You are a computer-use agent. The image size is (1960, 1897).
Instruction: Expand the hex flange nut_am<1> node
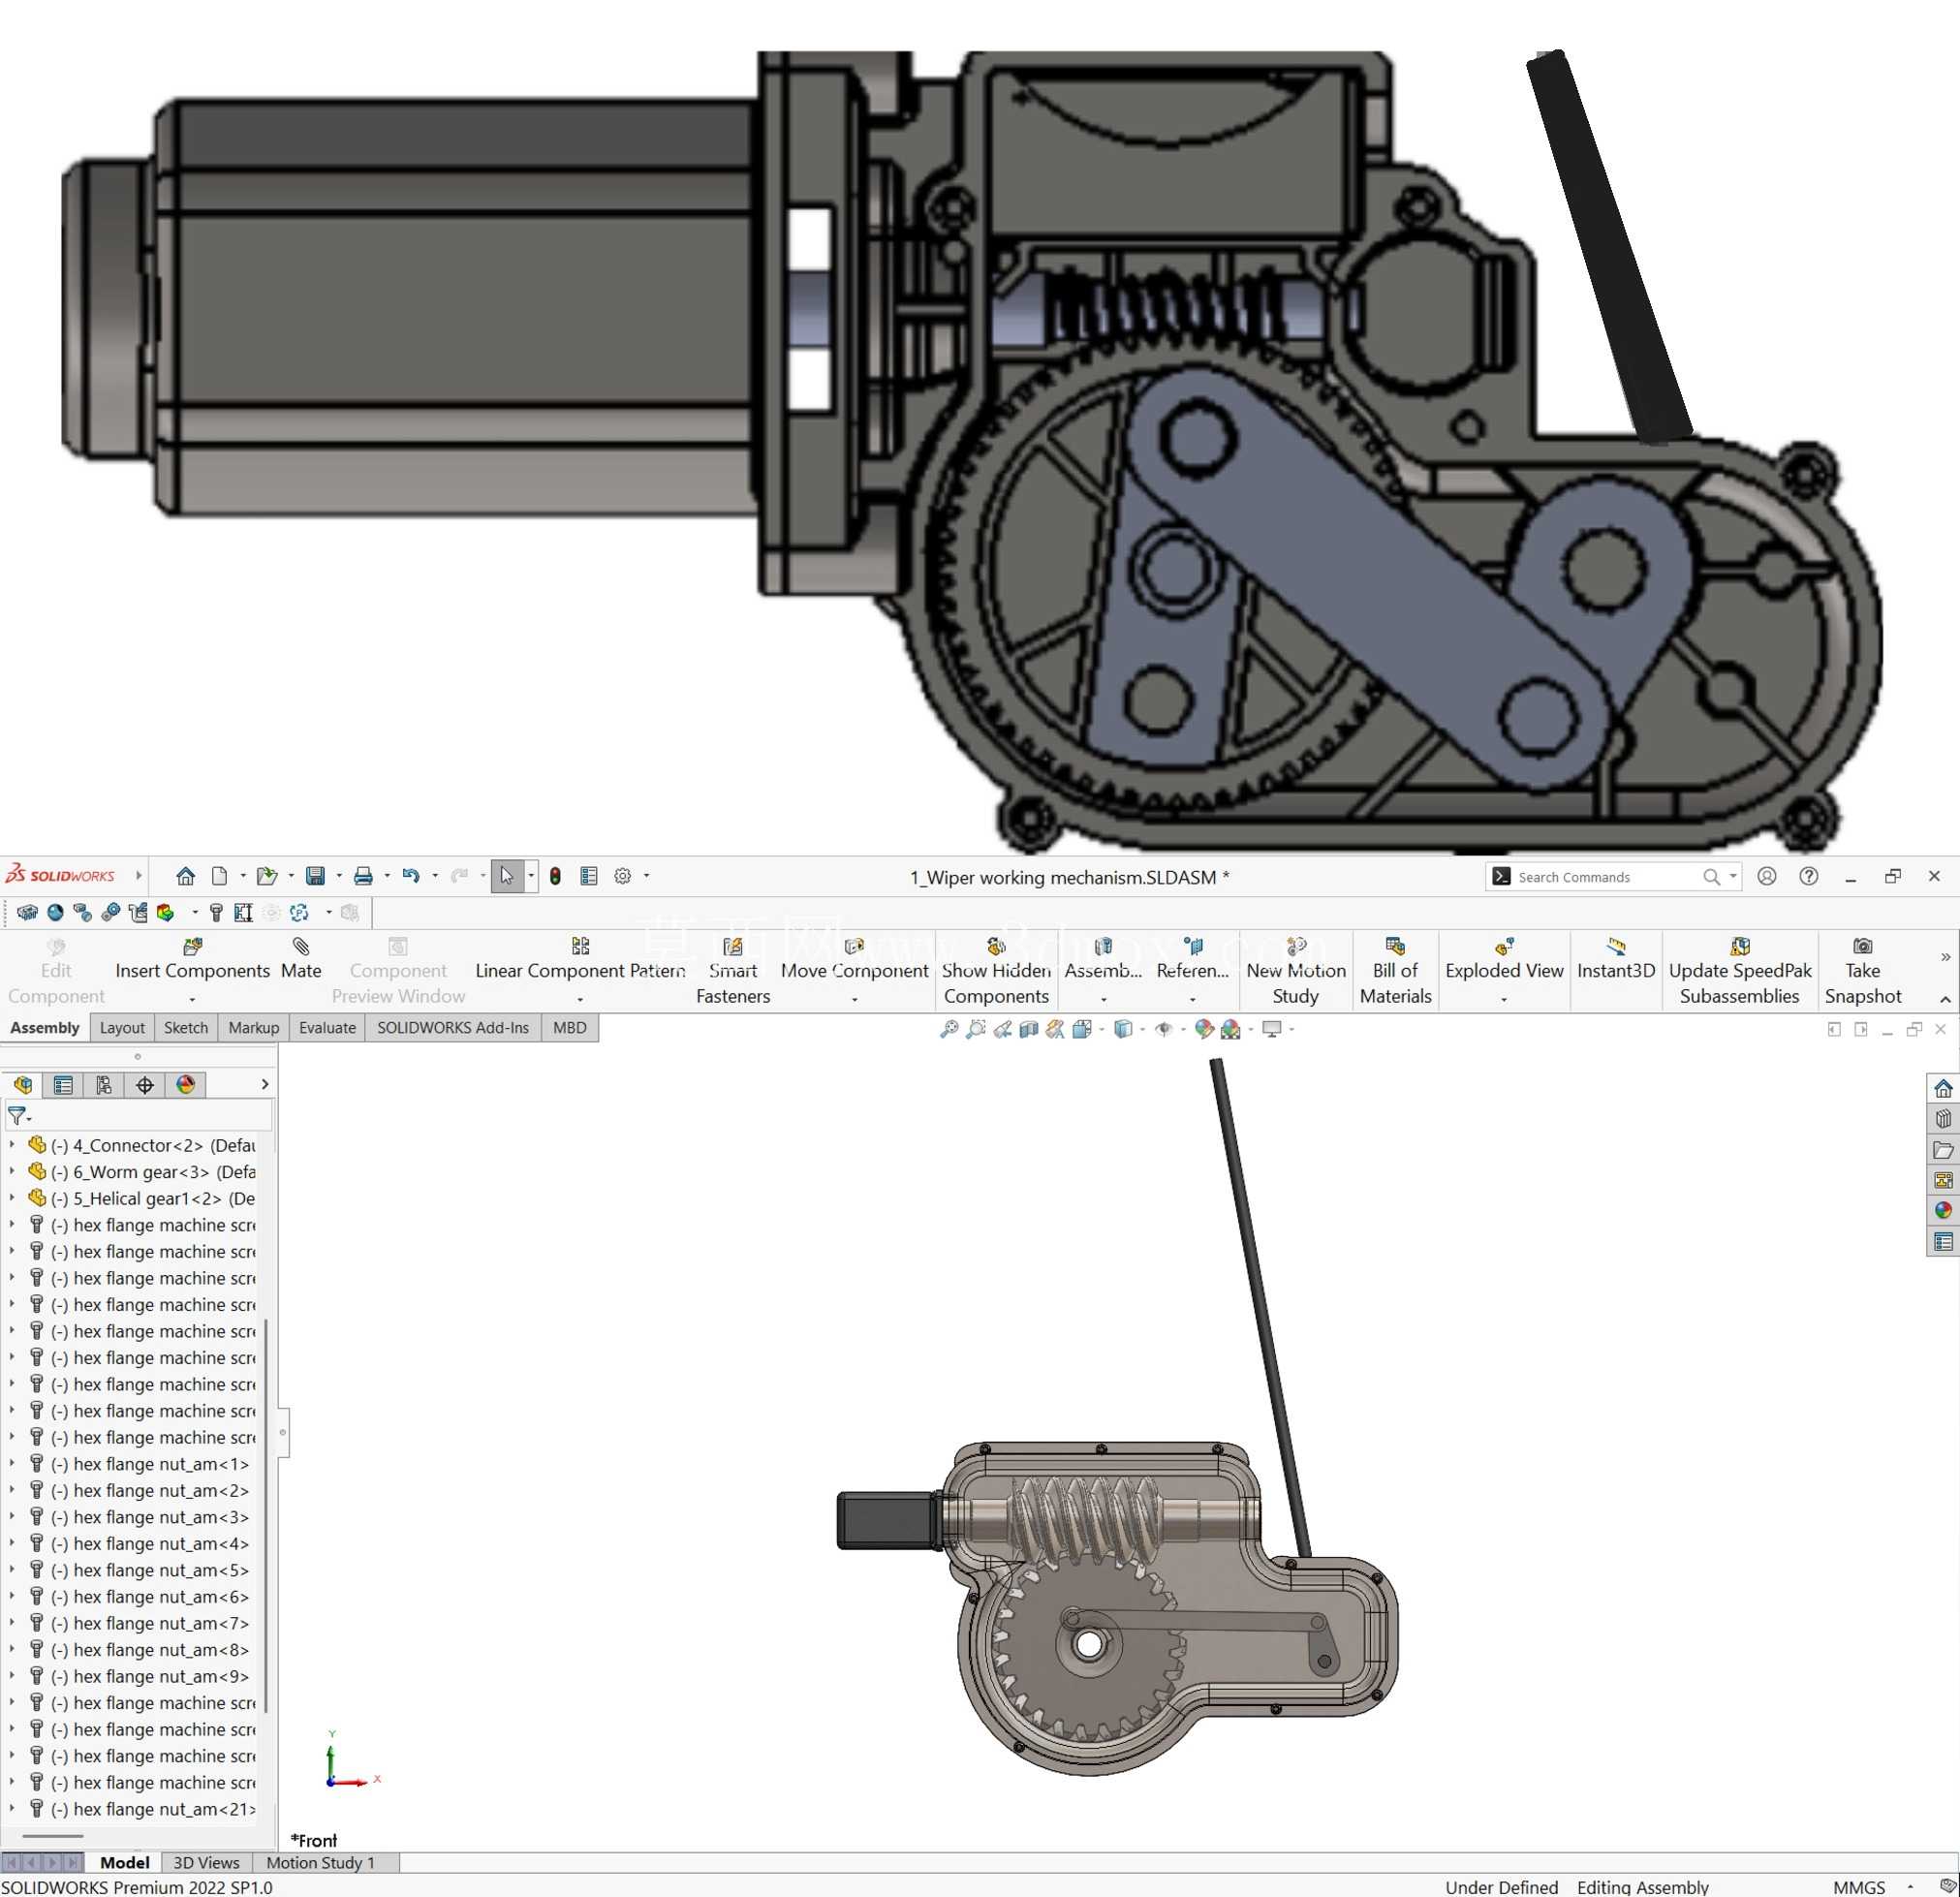12,1464
